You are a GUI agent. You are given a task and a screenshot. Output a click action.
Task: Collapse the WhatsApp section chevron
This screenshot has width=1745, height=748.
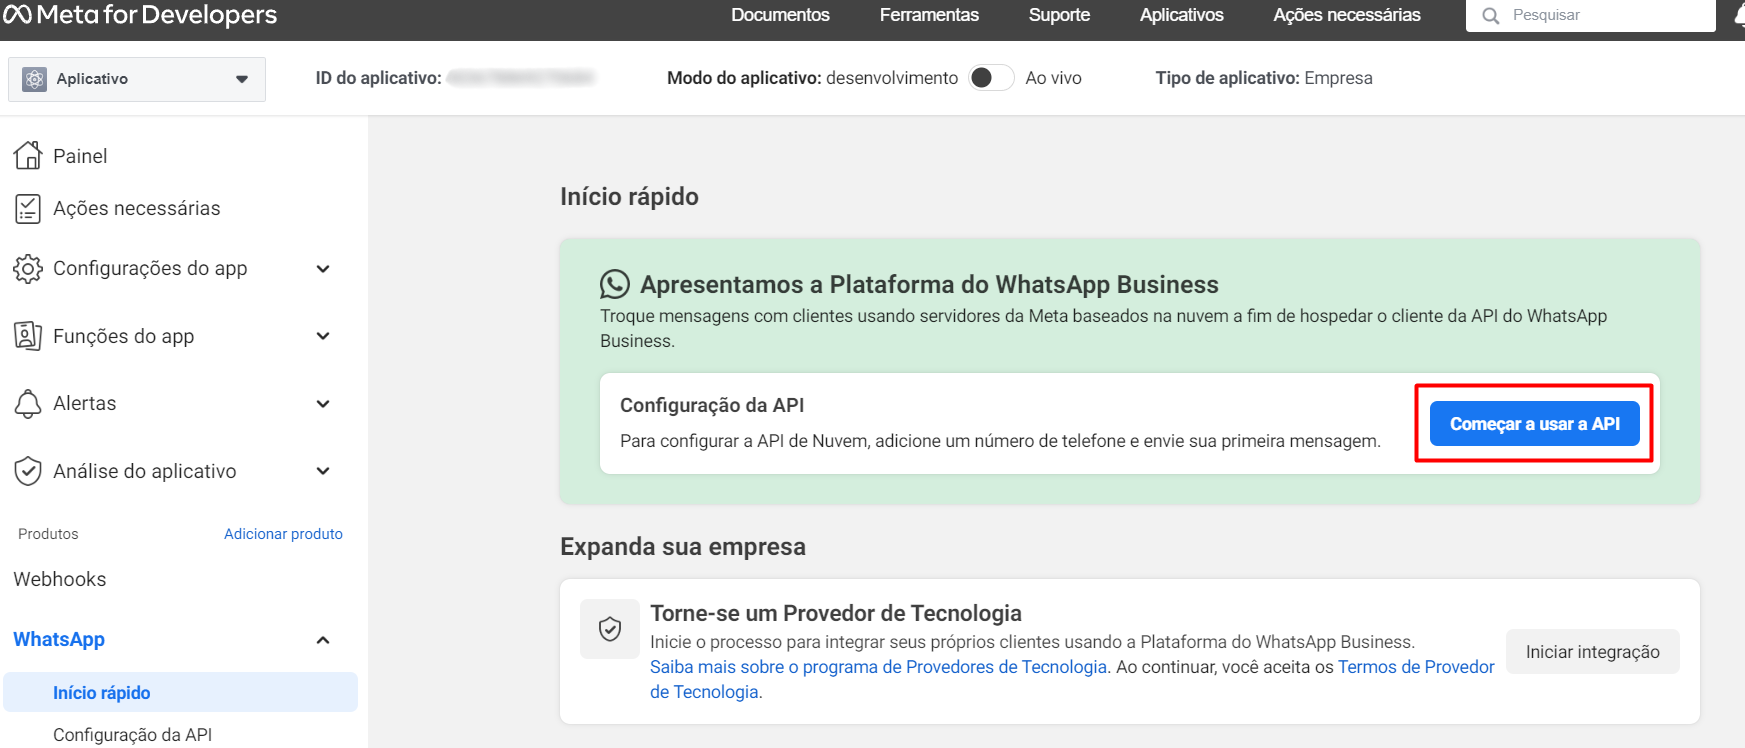pyautogui.click(x=323, y=640)
